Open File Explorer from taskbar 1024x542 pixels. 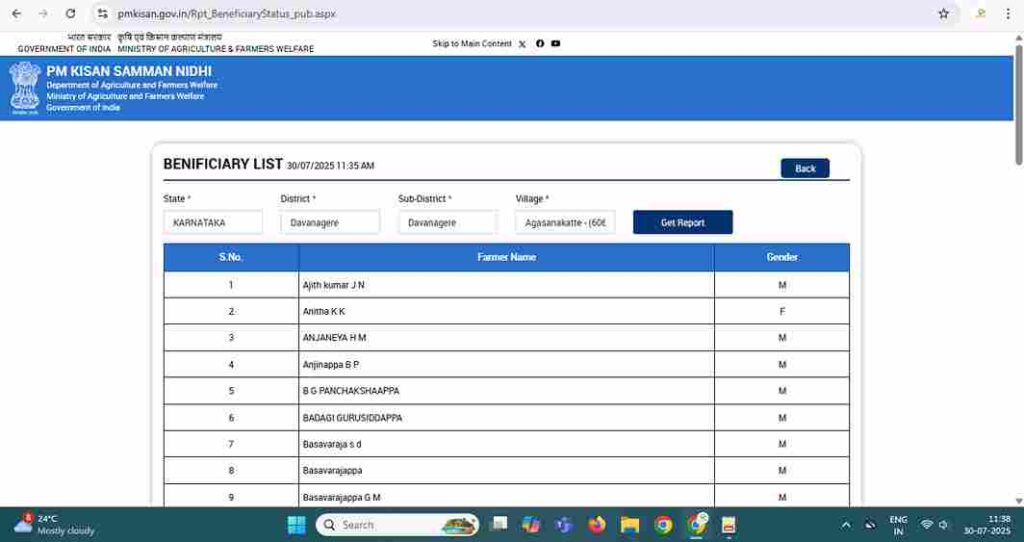[630, 525]
